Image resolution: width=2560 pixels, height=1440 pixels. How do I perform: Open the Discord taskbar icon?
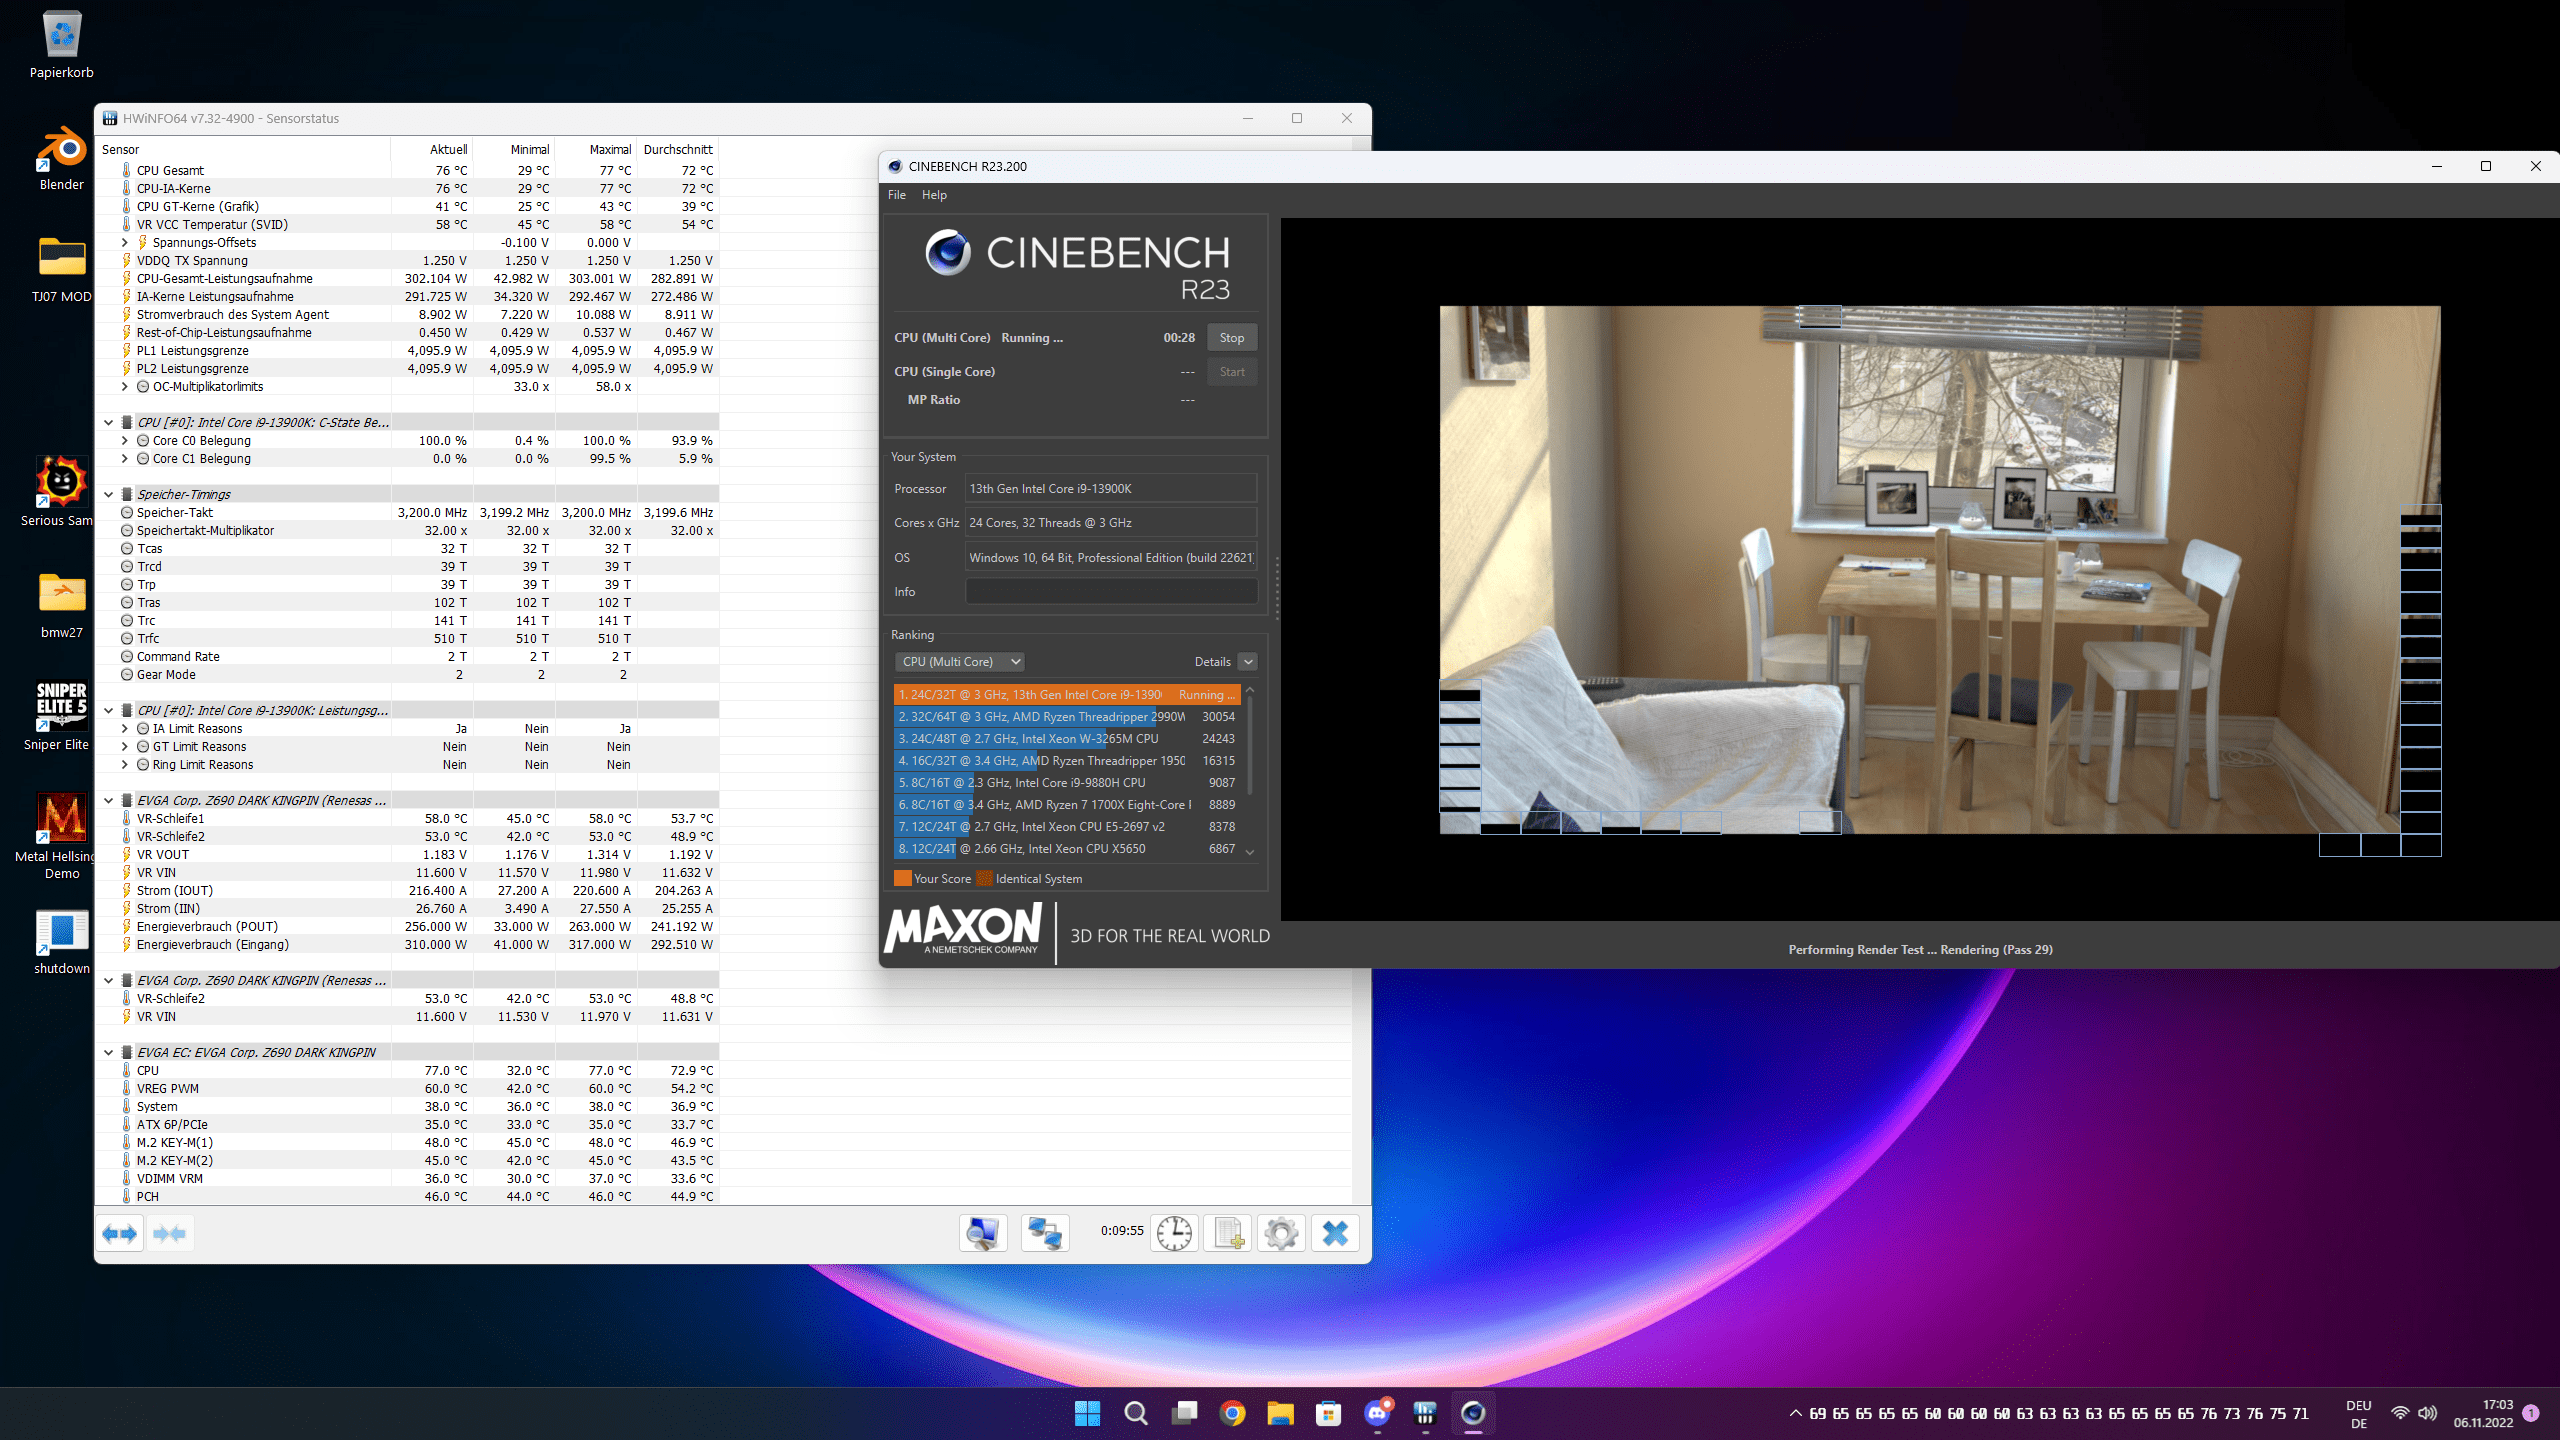pos(1377,1413)
